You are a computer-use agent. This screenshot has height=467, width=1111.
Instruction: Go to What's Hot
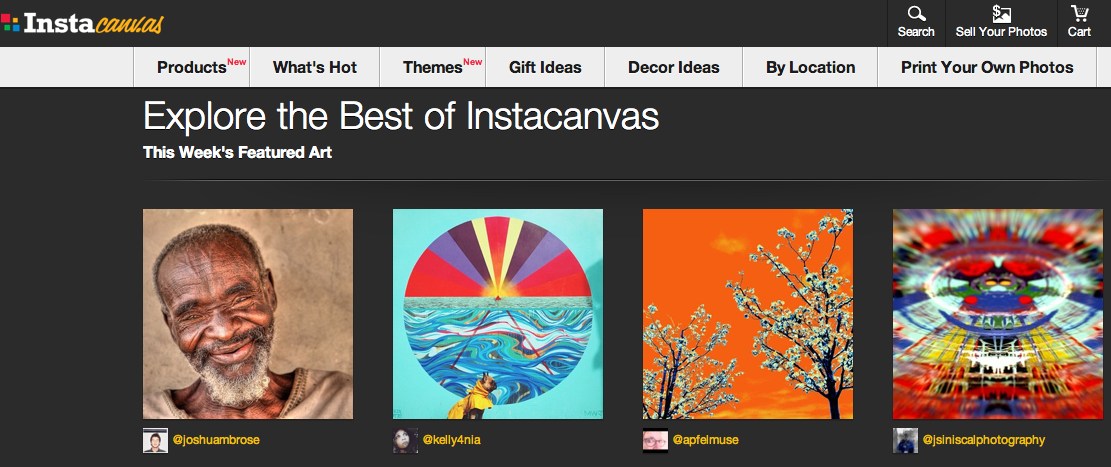315,67
